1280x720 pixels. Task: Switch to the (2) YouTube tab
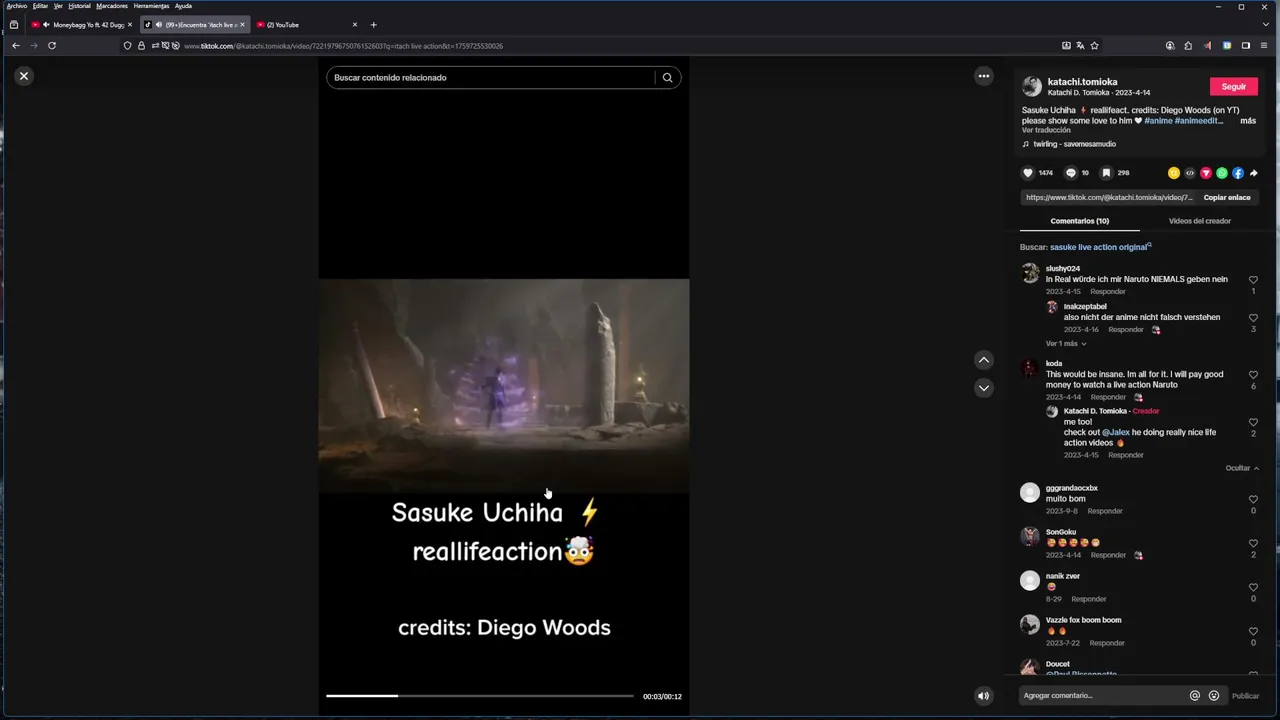(x=306, y=25)
